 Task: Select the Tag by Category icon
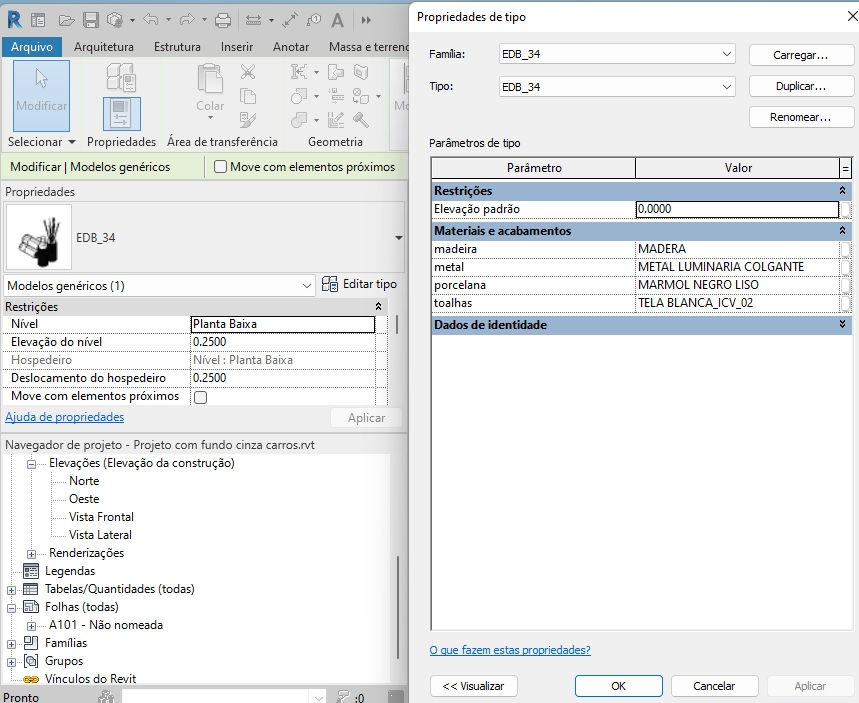point(313,20)
